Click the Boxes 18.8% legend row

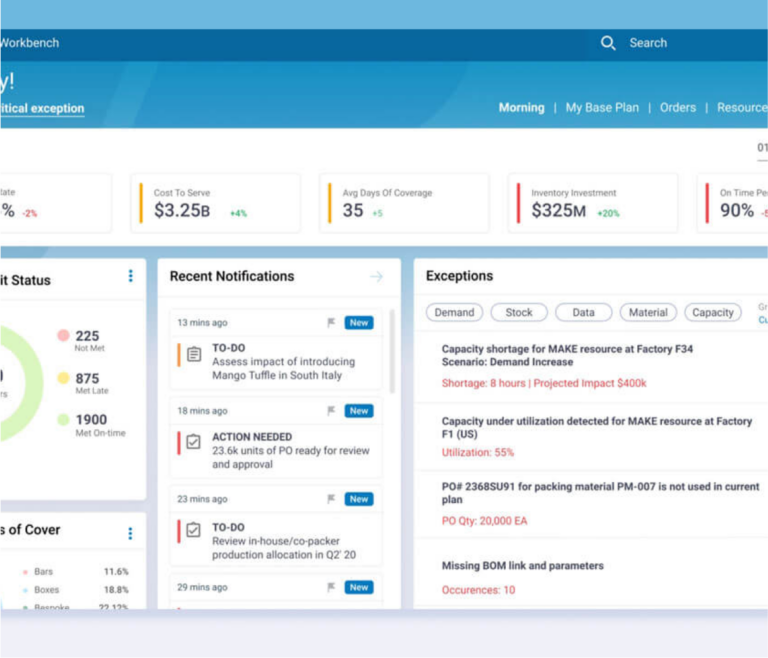pos(76,590)
